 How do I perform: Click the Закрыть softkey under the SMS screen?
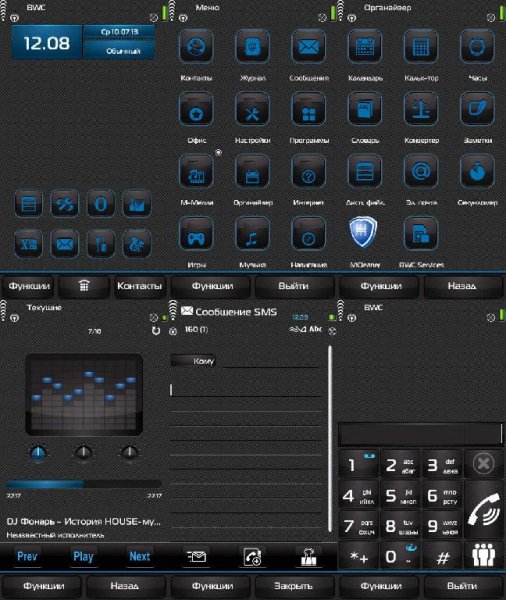click(294, 586)
